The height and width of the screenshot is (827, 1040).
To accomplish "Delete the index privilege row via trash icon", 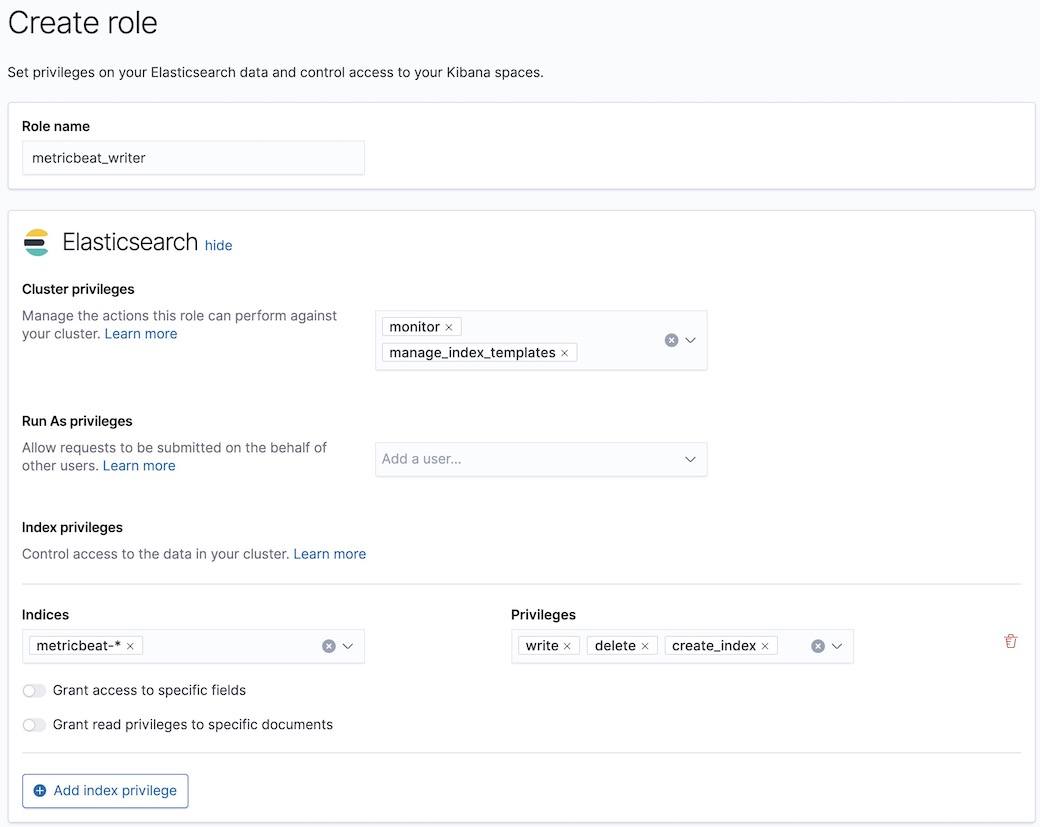I will point(1010,640).
